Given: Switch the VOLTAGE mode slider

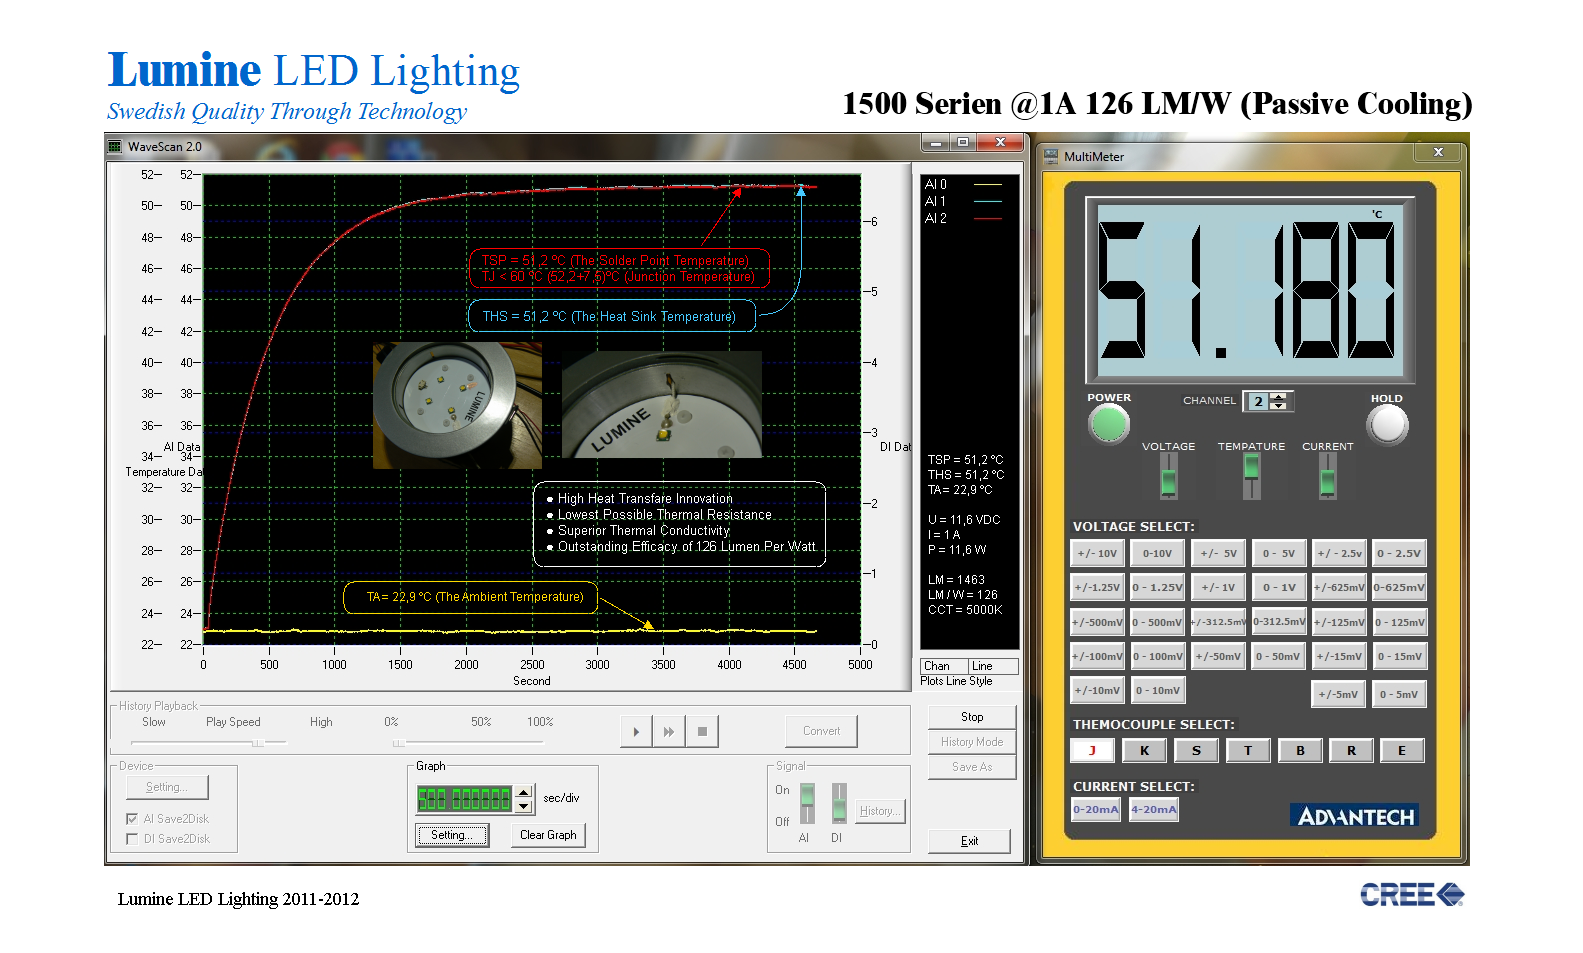Looking at the screenshot, I should [x=1168, y=476].
